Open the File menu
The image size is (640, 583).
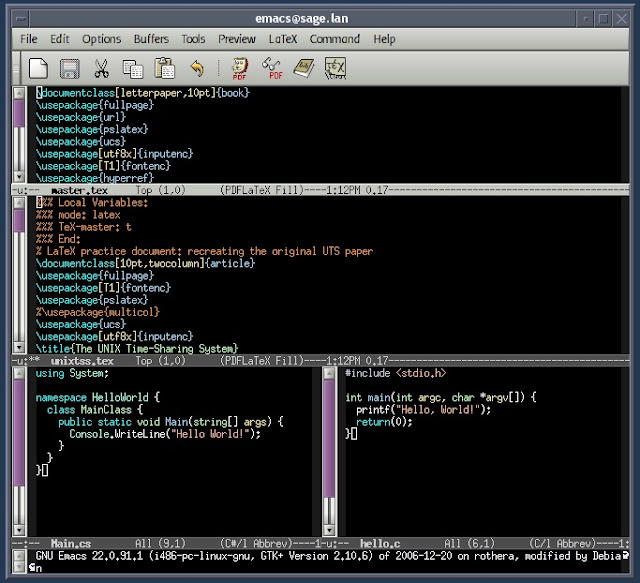click(29, 39)
